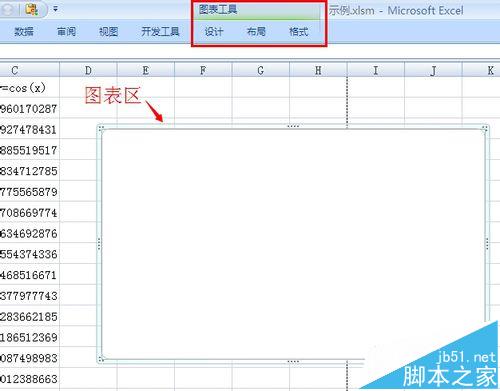Click the chart's top-left corner handle

101,128
